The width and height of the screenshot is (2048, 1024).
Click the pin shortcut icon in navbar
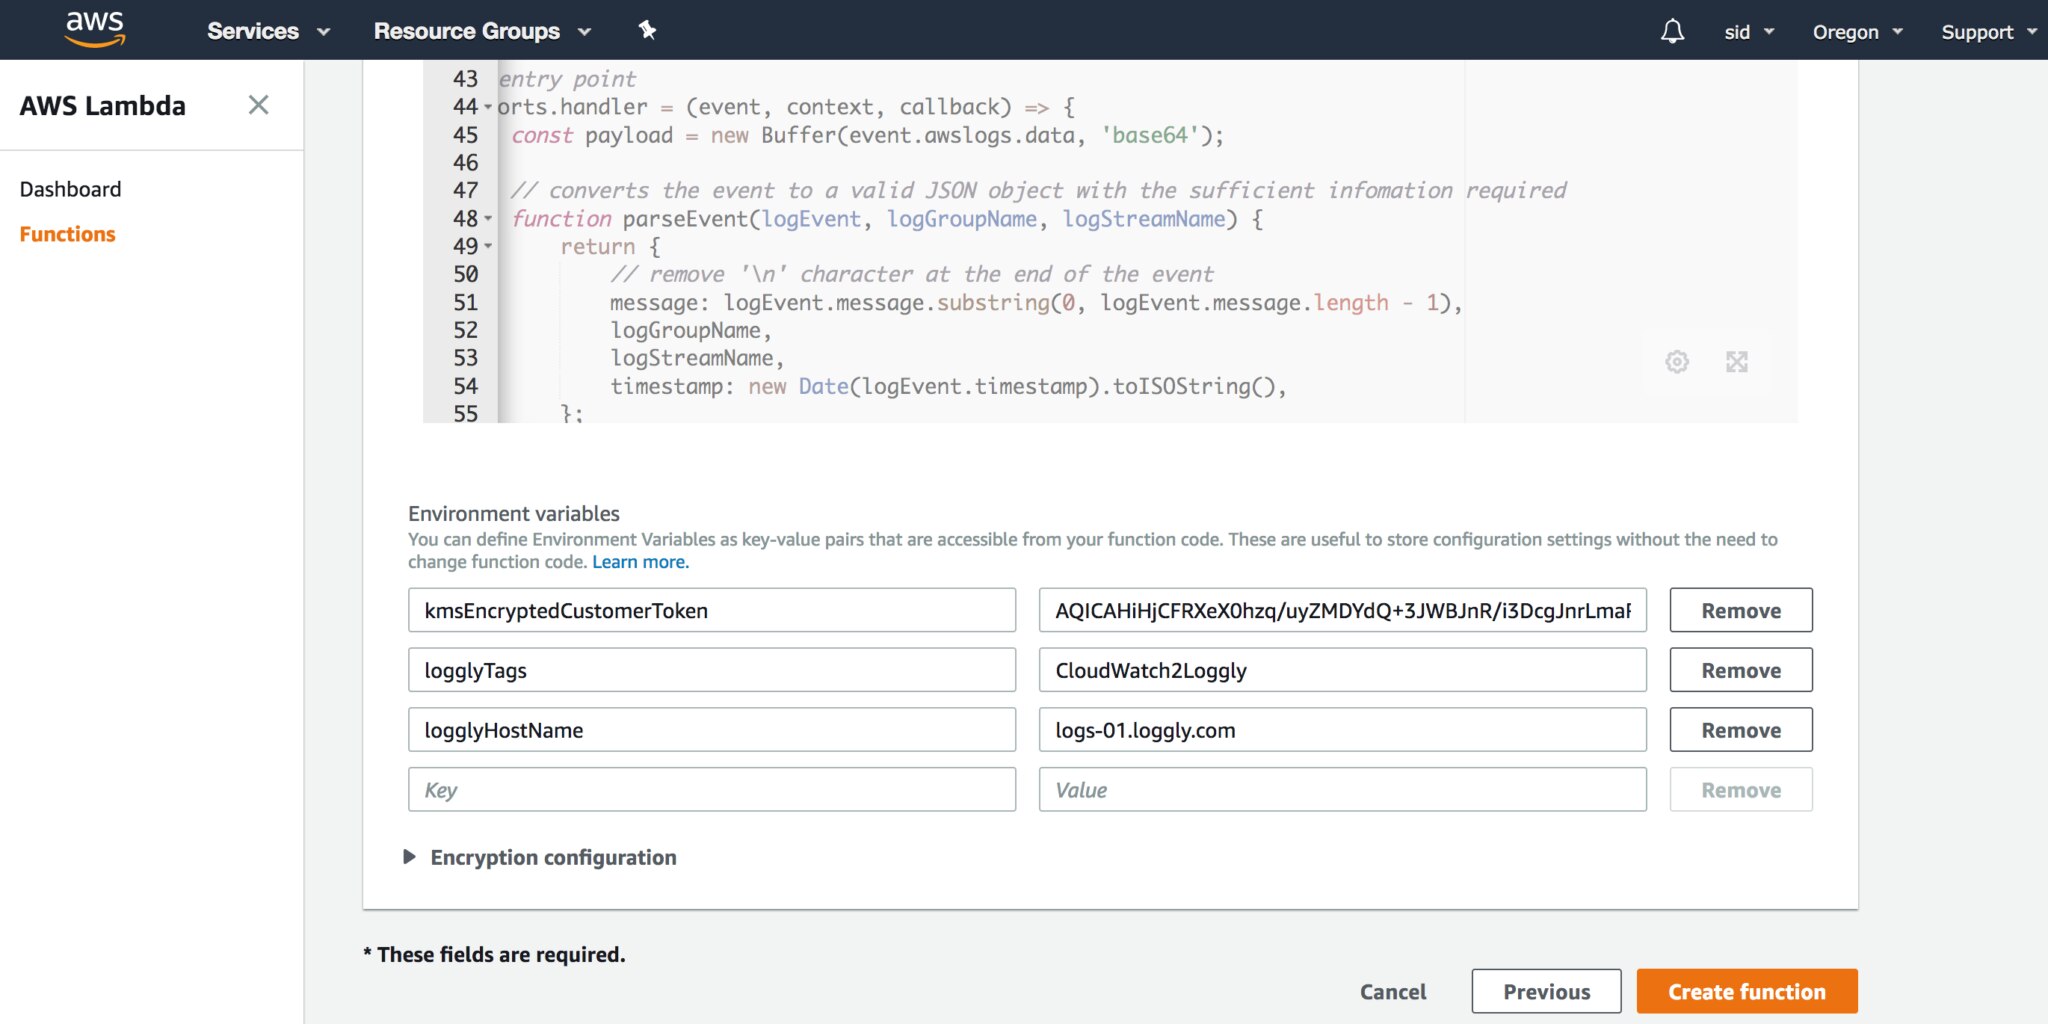(x=647, y=30)
